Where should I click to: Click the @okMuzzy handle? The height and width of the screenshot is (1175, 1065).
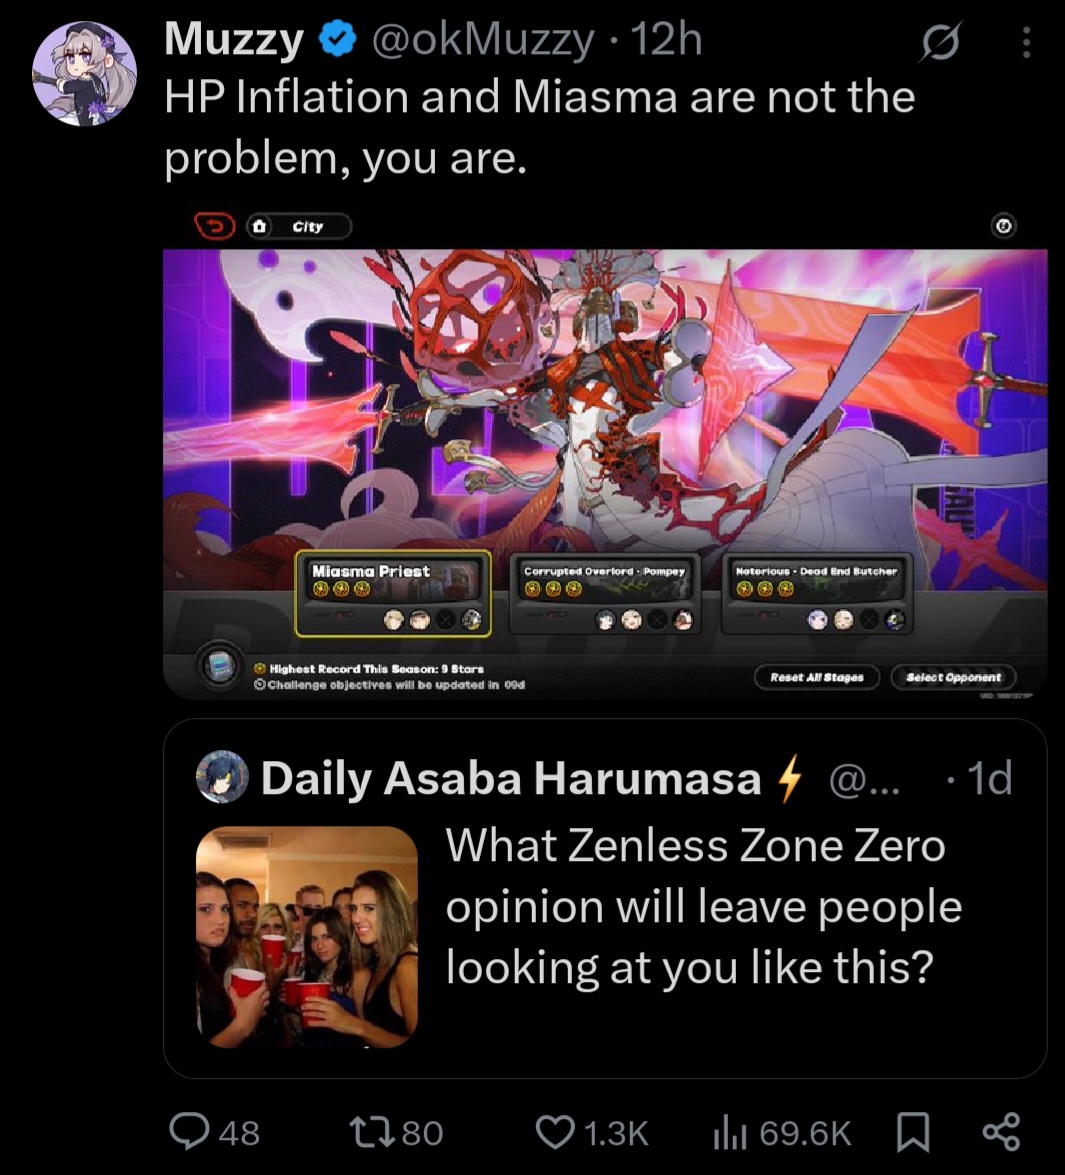click(482, 39)
